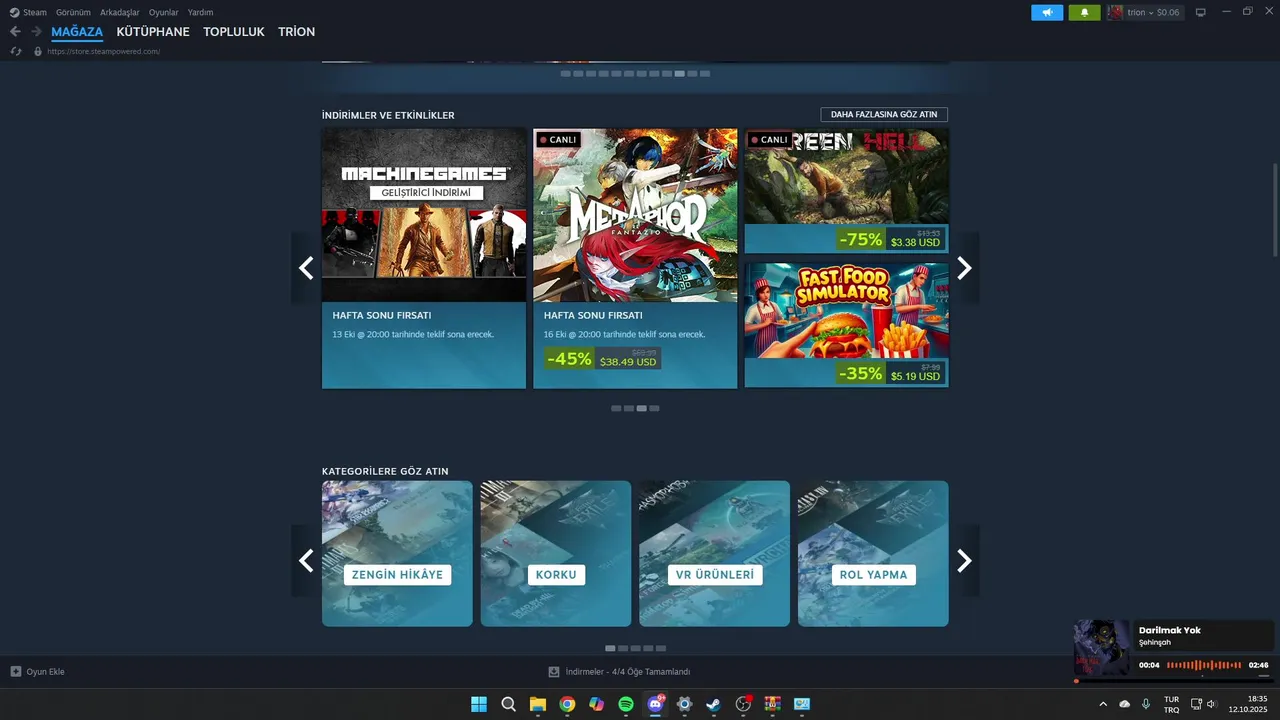Click the -45% $38.49 USD price
Viewport: 1280px width, 720px height.
(x=602, y=358)
